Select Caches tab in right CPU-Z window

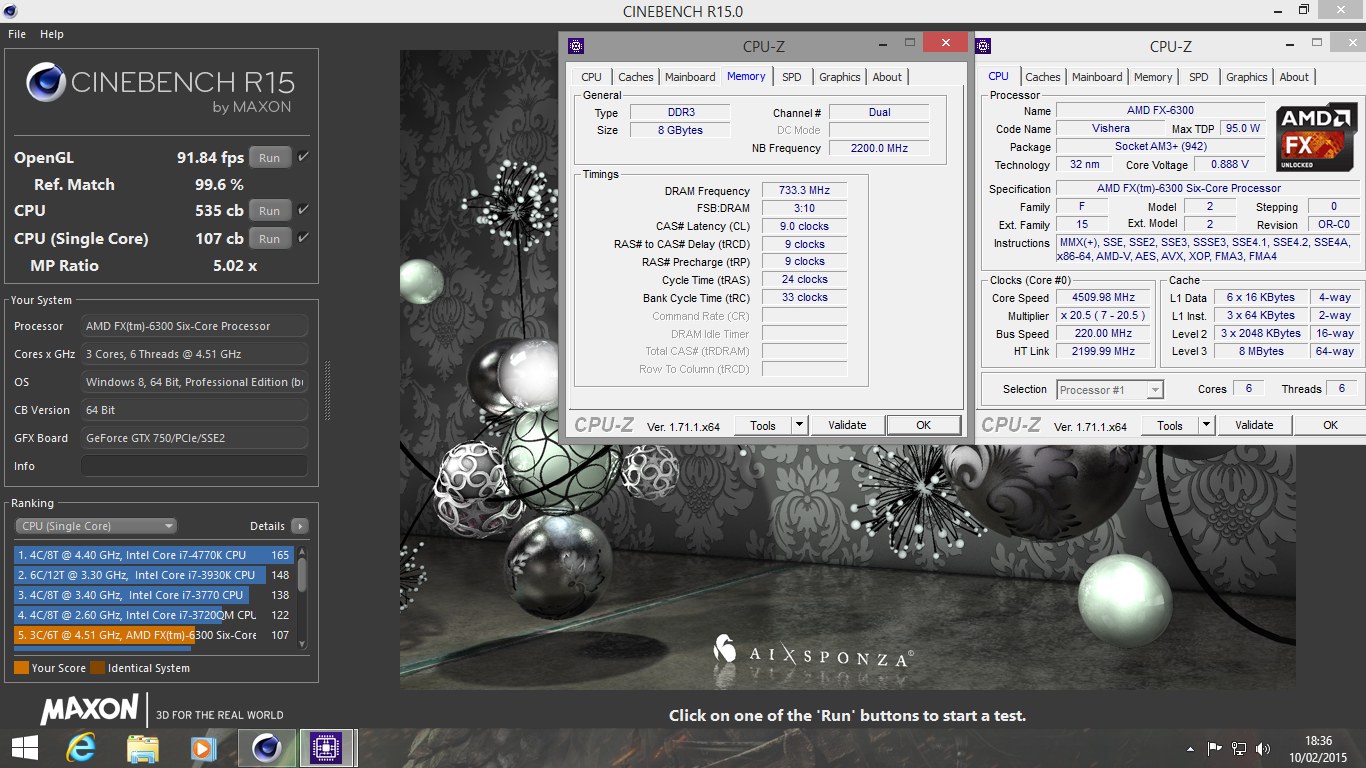pos(1042,77)
